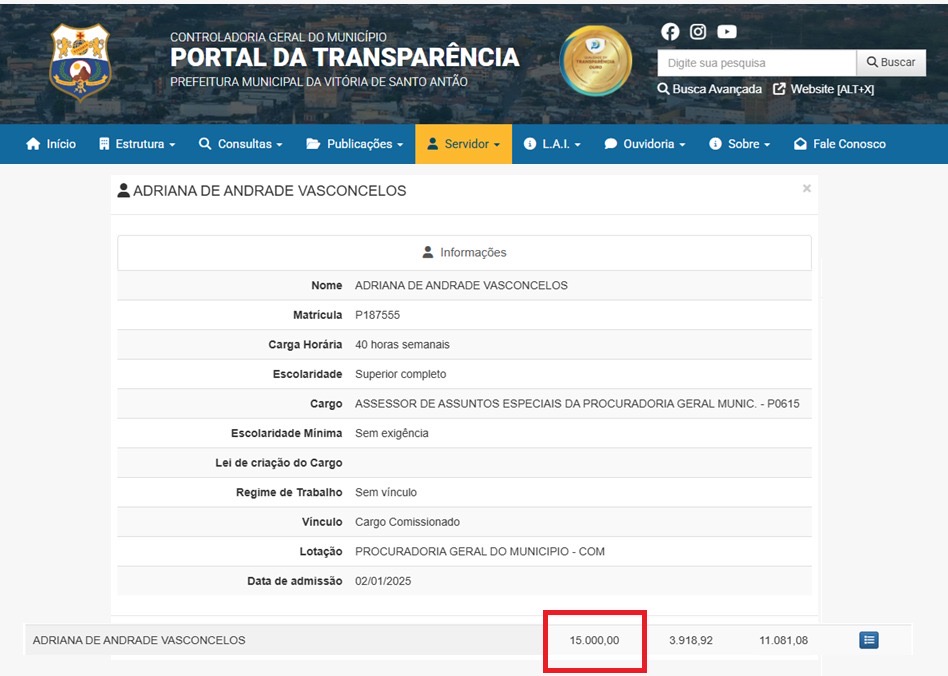Open the Instagram social icon

coord(698,32)
